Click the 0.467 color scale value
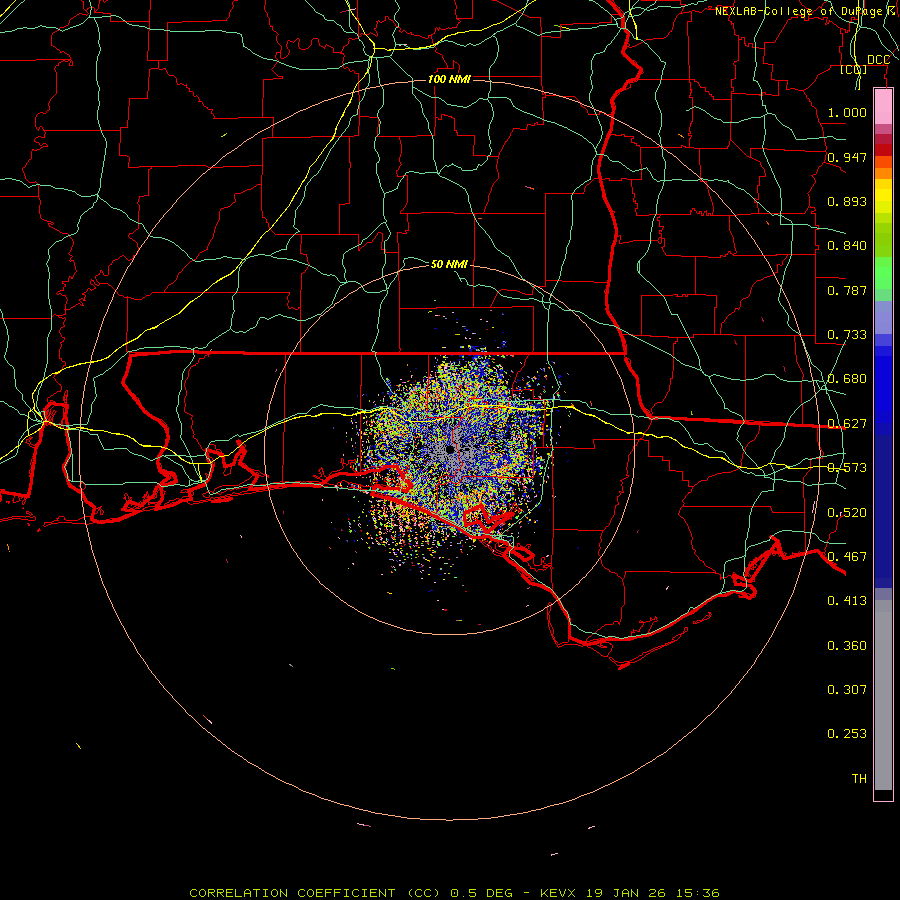This screenshot has height=900, width=900. tap(847, 557)
